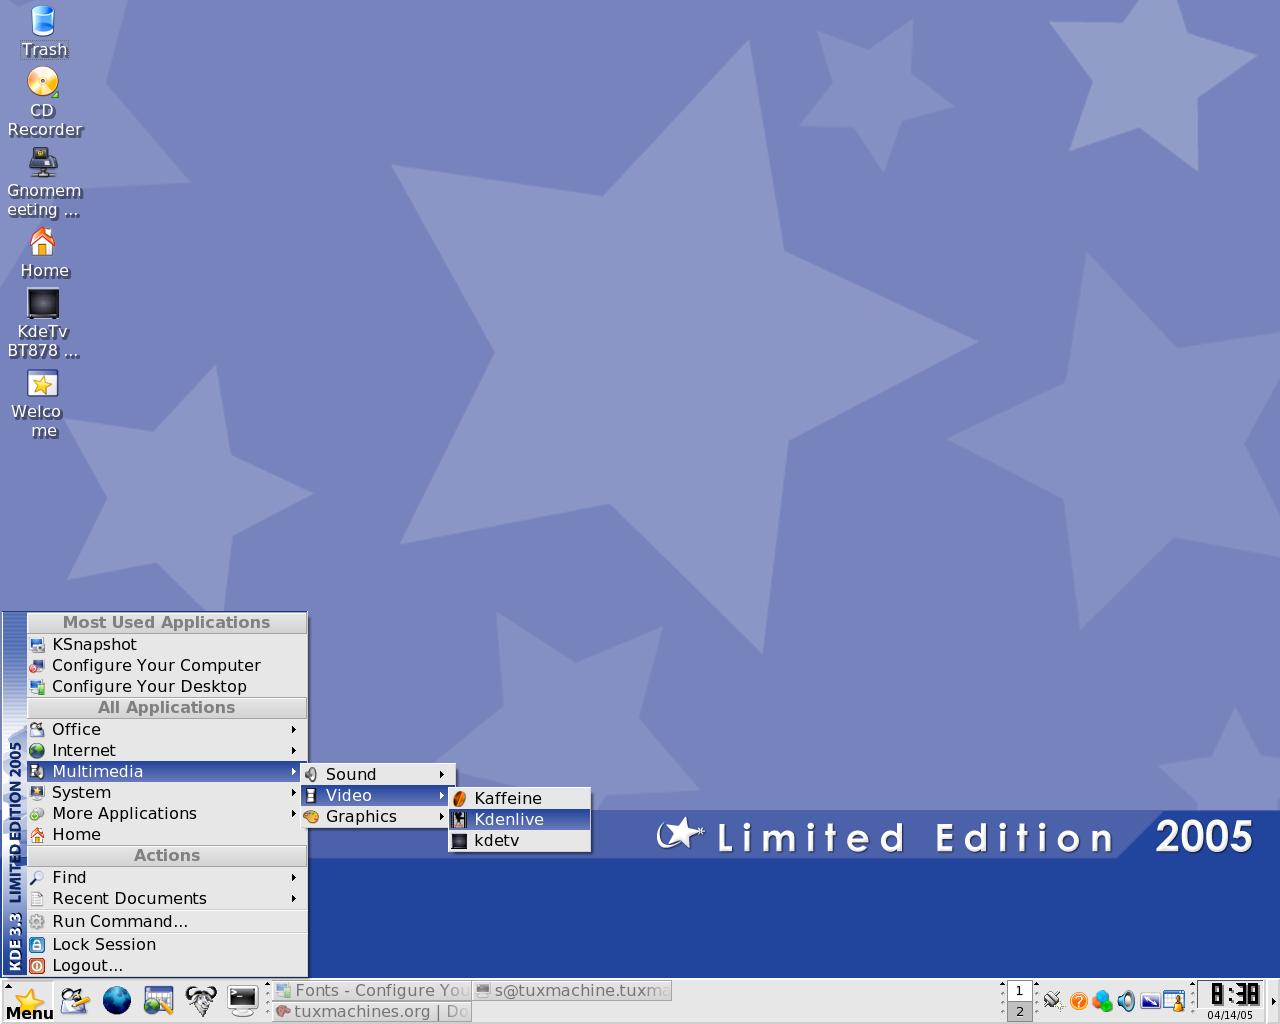This screenshot has width=1280, height=1024.
Task: Expand the Graphics submenu
Action: [378, 816]
